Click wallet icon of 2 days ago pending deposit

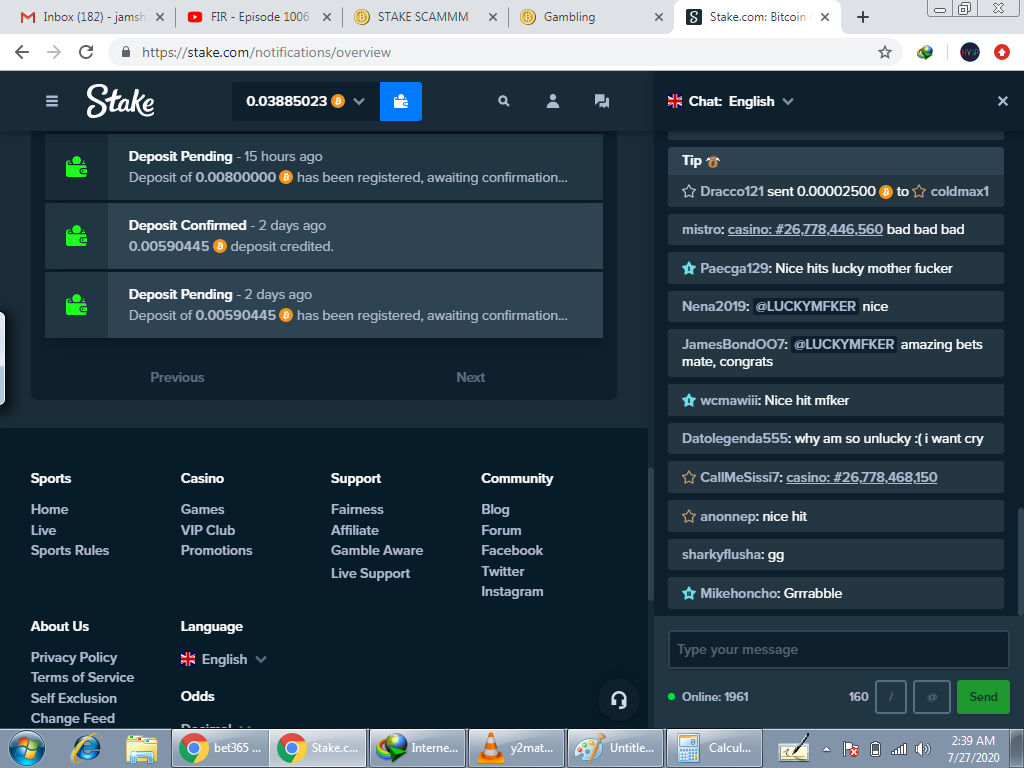[76, 305]
